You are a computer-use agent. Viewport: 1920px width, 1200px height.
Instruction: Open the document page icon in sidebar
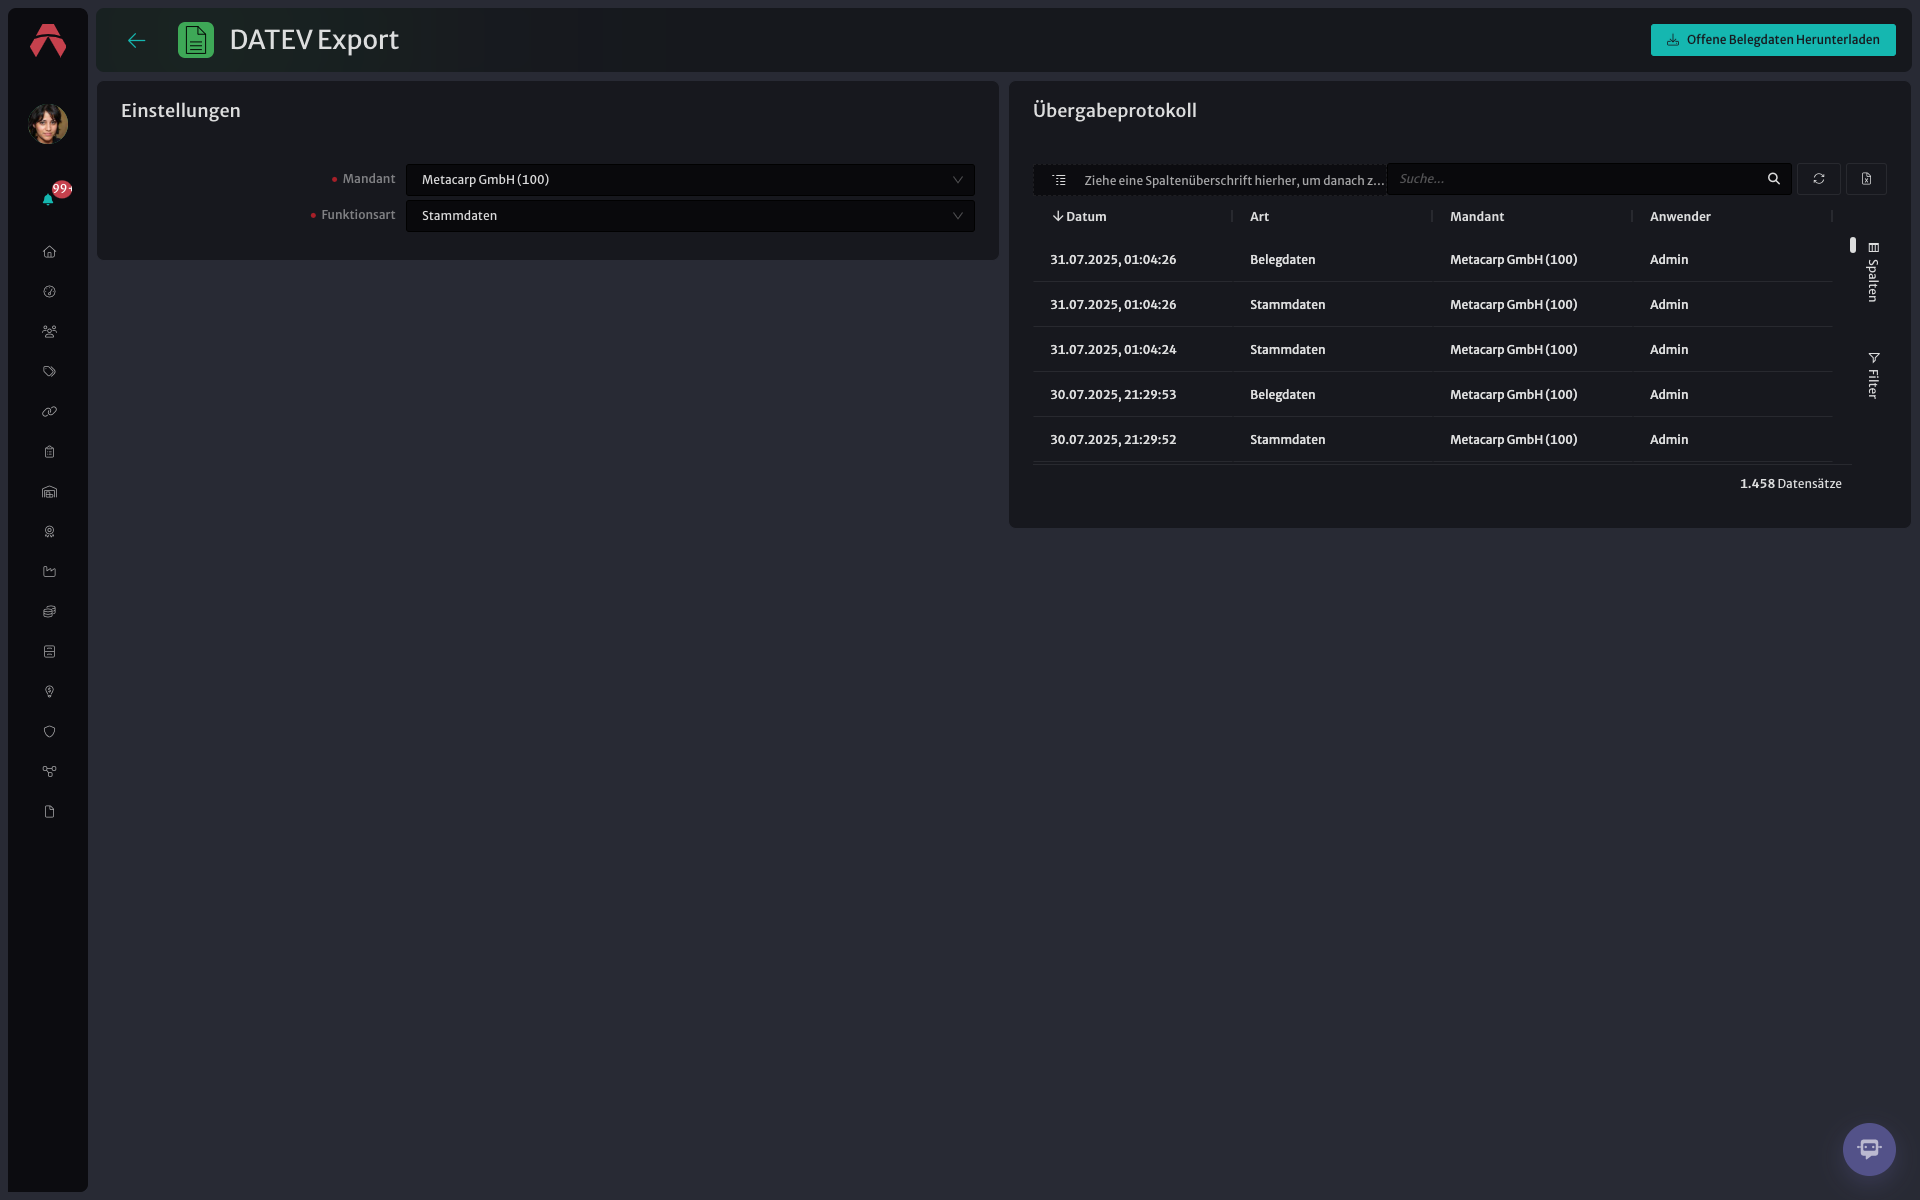[x=49, y=812]
